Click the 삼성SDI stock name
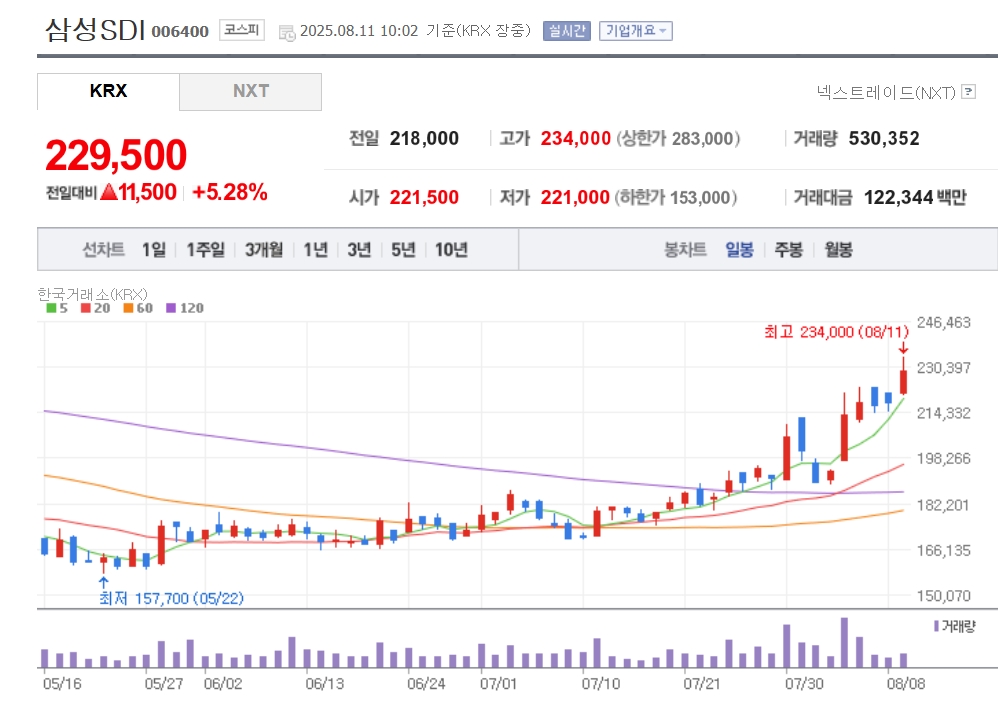Screen dimensions: 998x706 [95, 29]
